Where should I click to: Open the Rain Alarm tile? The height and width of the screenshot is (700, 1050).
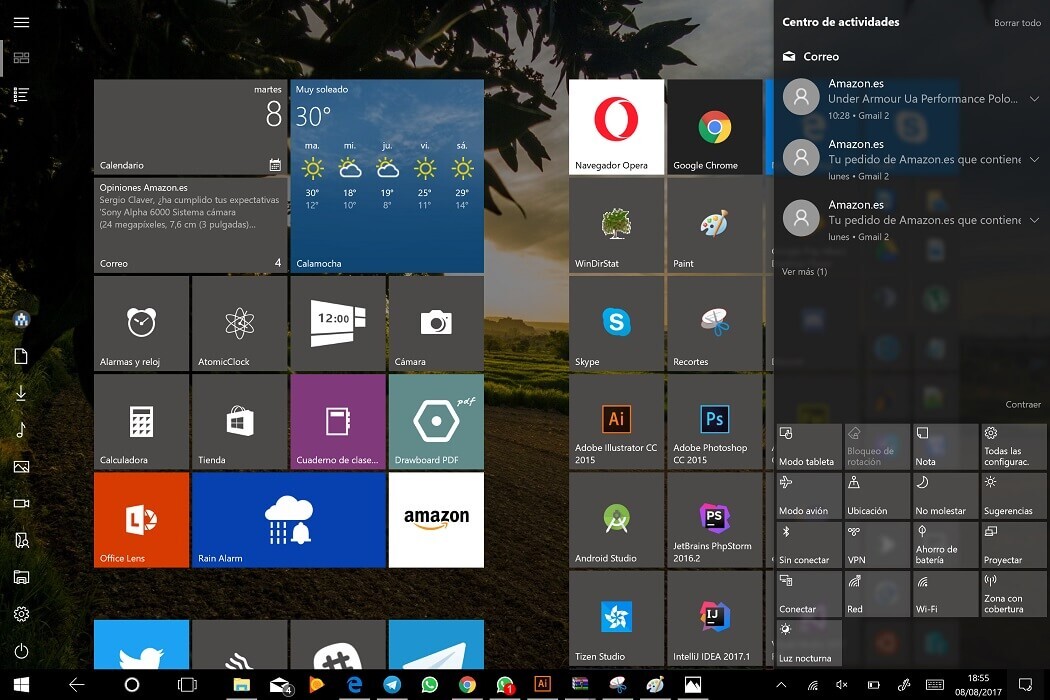coord(289,520)
